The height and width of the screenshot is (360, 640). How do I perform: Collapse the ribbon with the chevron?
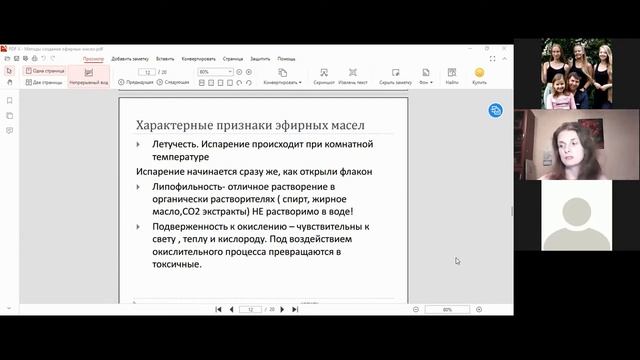[504, 59]
